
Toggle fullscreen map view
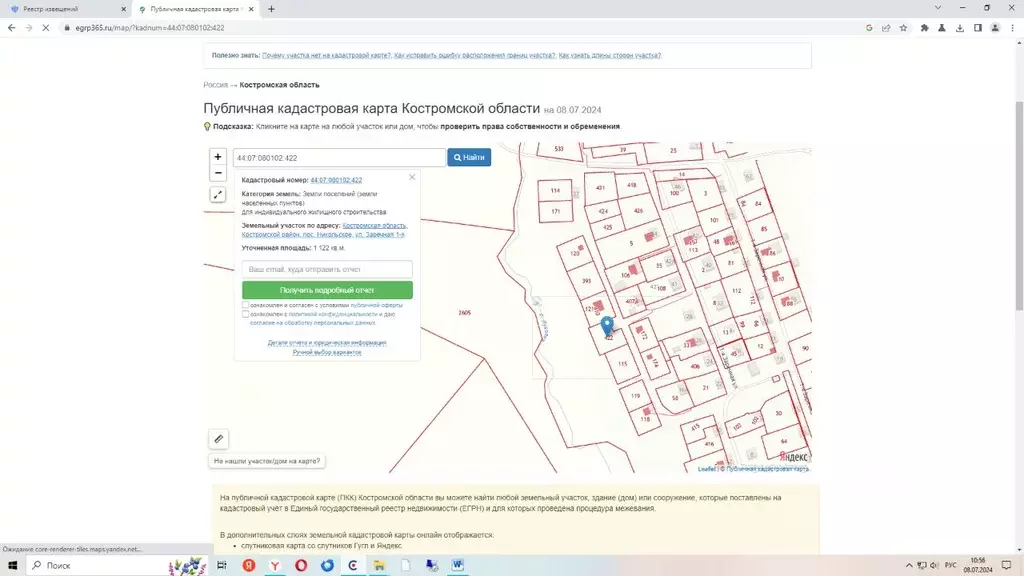click(218, 195)
